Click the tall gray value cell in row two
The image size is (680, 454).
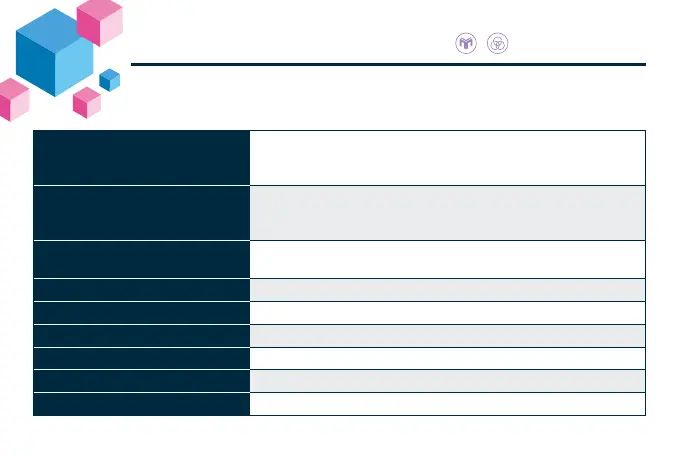[447, 212]
